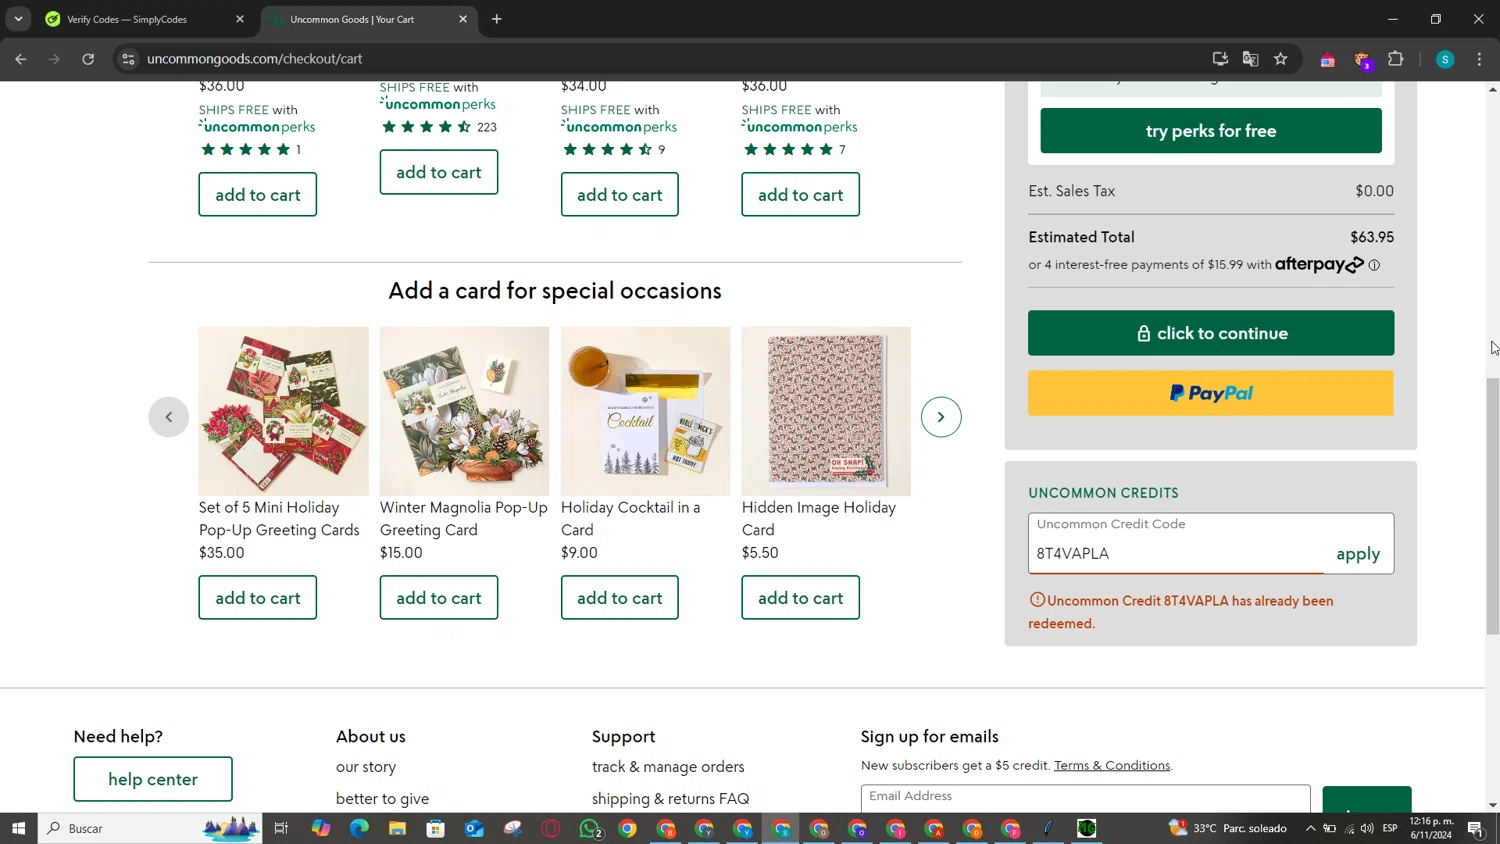Apply the Uncommon Credit code
1500x844 pixels.
(x=1358, y=554)
